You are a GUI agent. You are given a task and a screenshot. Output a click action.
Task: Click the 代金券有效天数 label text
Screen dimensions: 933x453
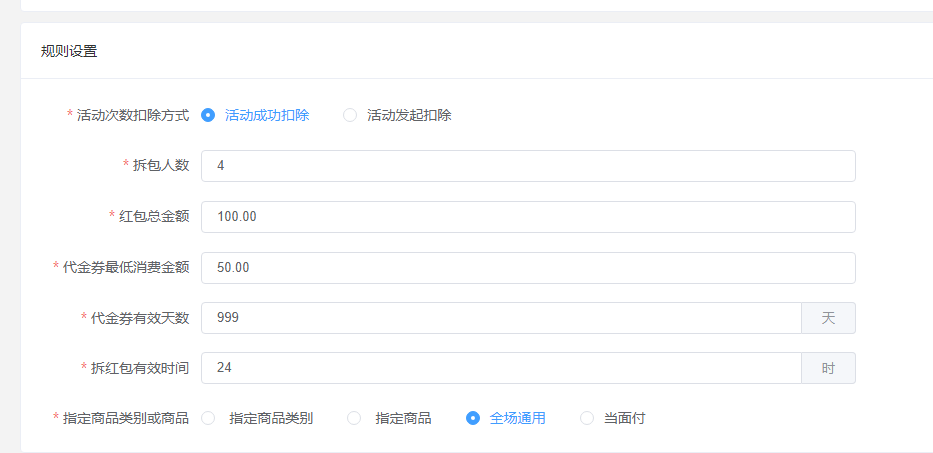coord(140,318)
